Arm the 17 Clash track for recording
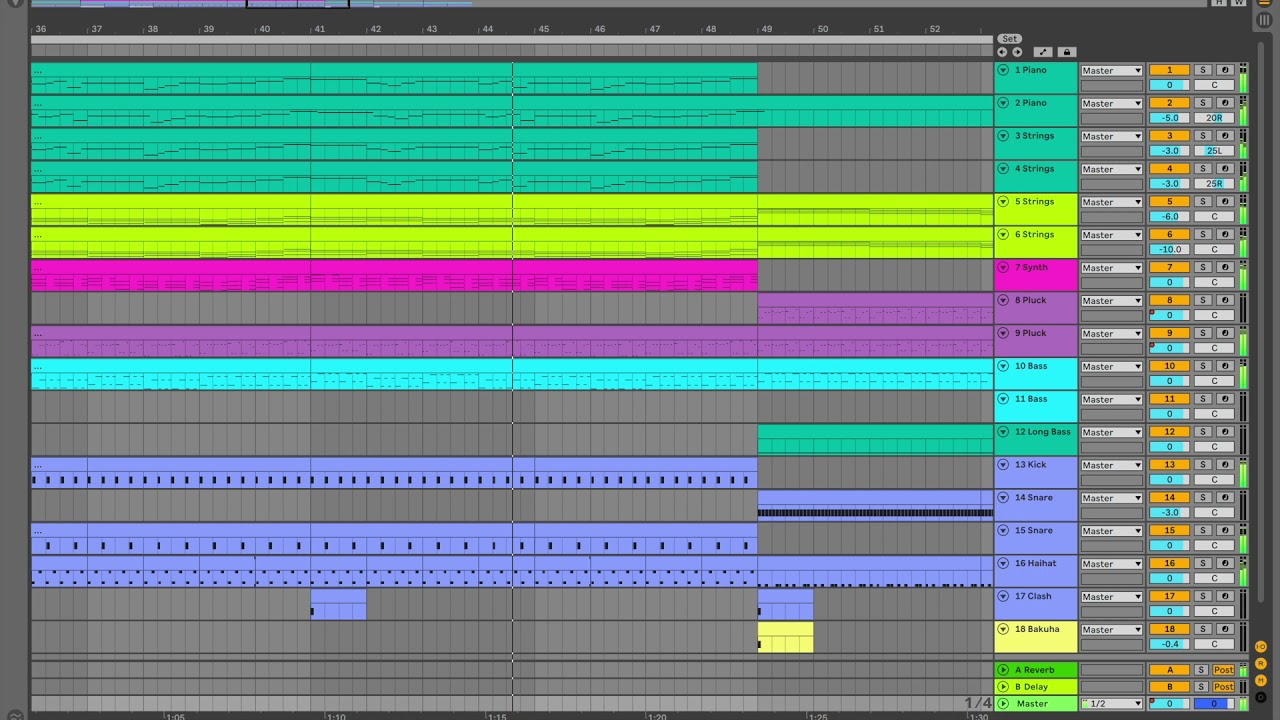 pyautogui.click(x=1224, y=597)
